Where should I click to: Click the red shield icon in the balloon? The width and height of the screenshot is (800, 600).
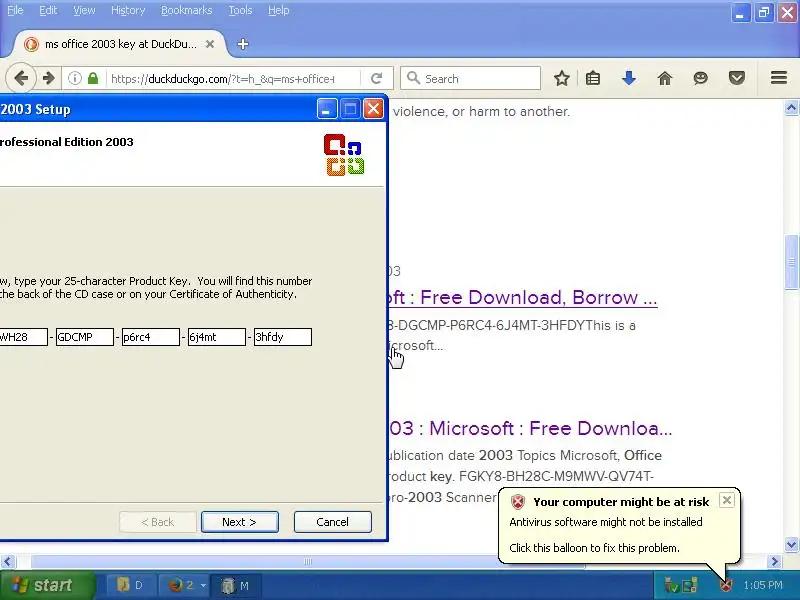(x=517, y=502)
